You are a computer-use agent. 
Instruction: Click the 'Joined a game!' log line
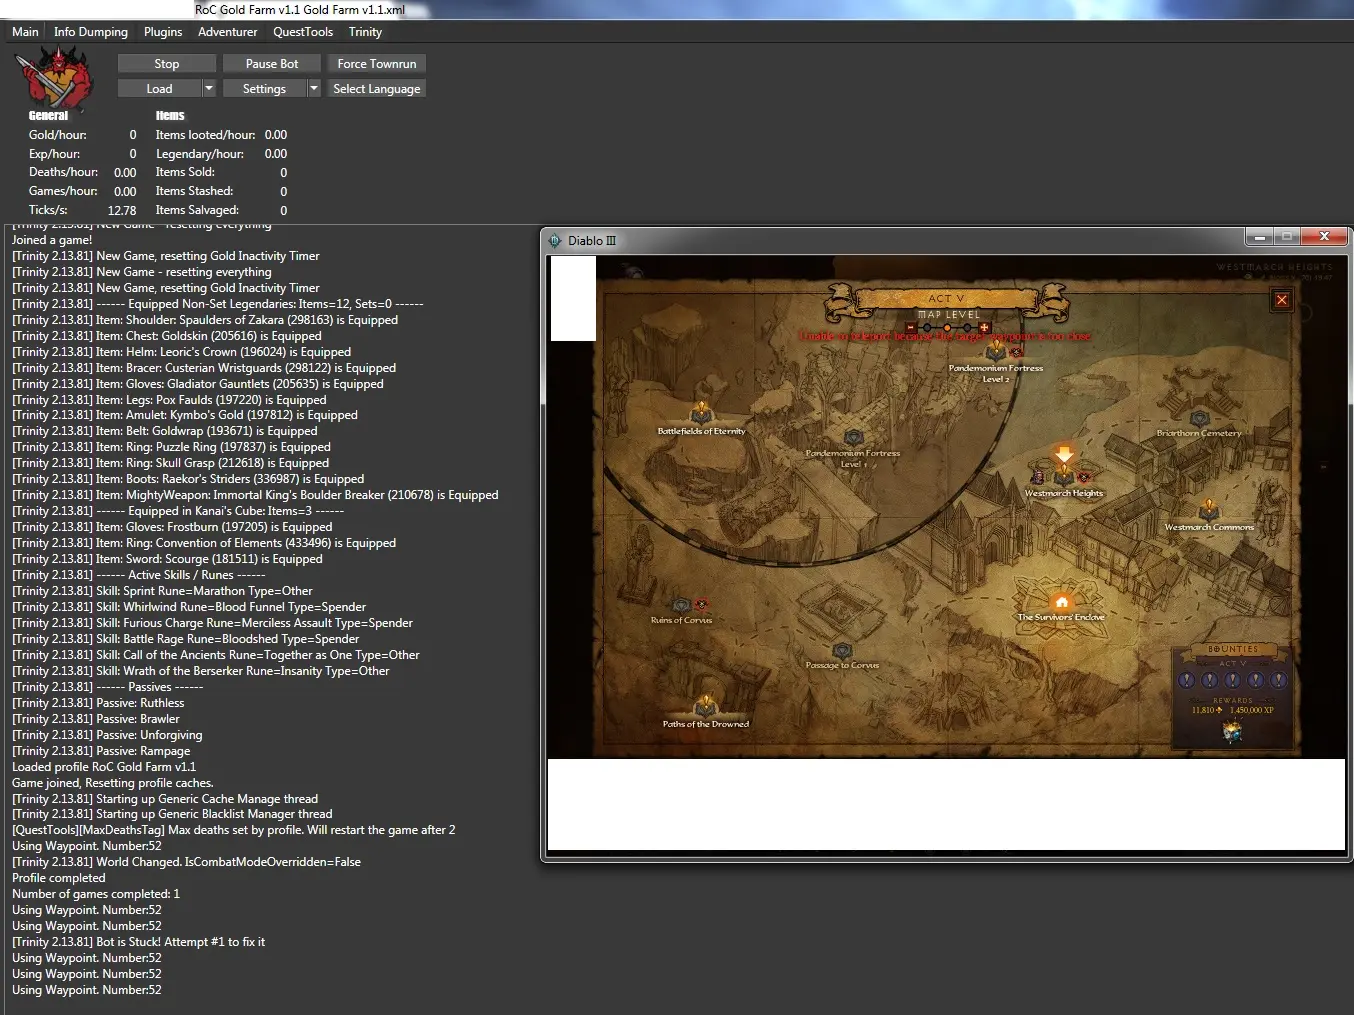(x=52, y=240)
